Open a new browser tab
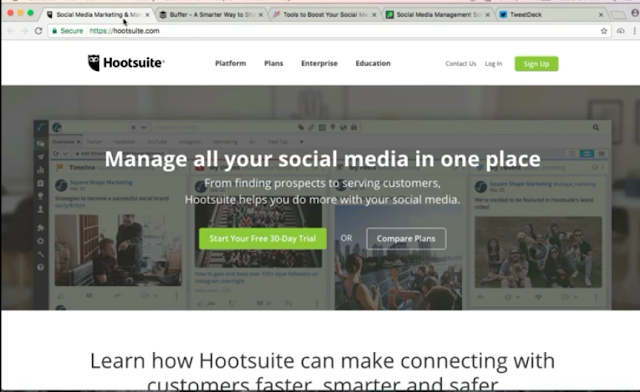 (618, 15)
